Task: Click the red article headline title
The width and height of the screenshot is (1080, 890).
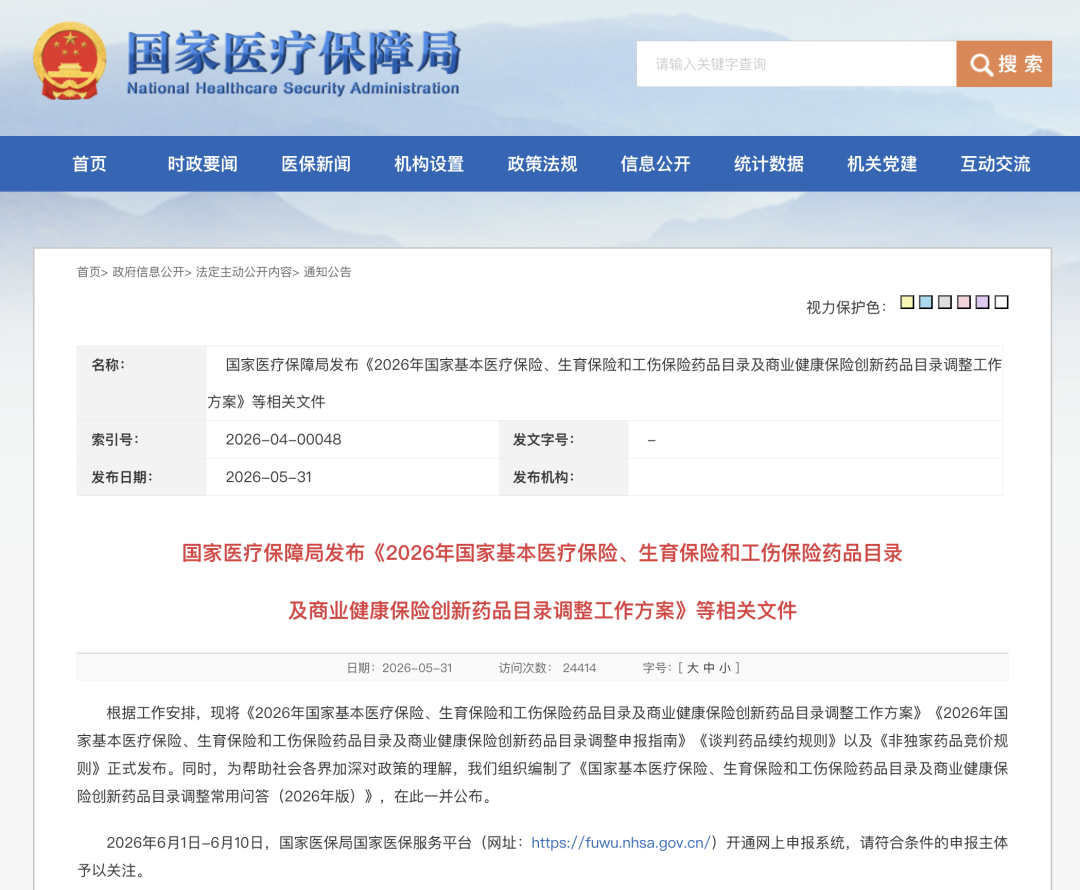Action: pyautogui.click(x=542, y=581)
